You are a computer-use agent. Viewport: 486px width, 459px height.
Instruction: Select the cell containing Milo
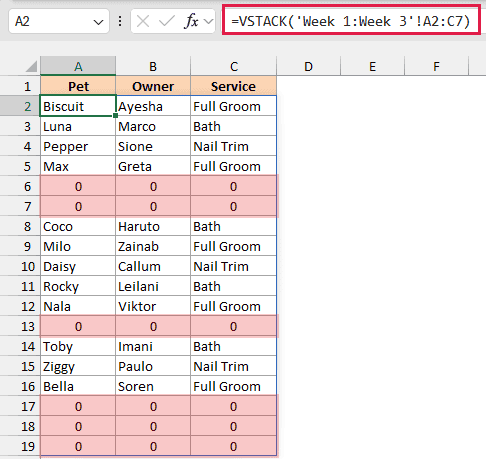pos(78,246)
